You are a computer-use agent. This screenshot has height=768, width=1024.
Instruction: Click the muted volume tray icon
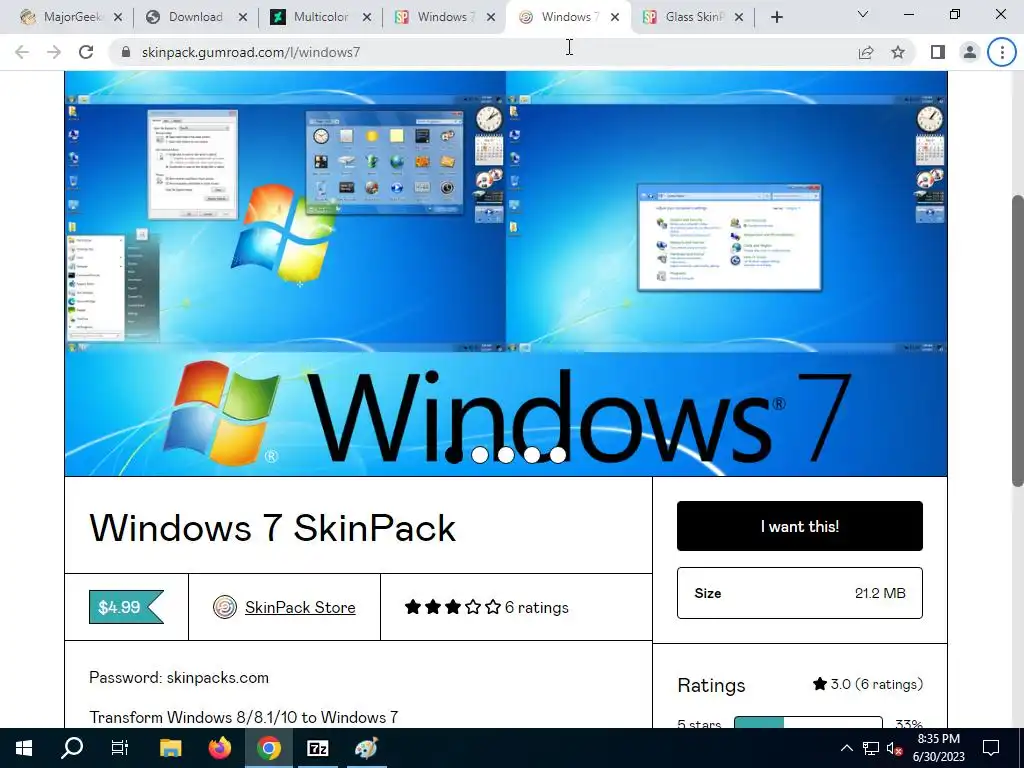[894, 748]
